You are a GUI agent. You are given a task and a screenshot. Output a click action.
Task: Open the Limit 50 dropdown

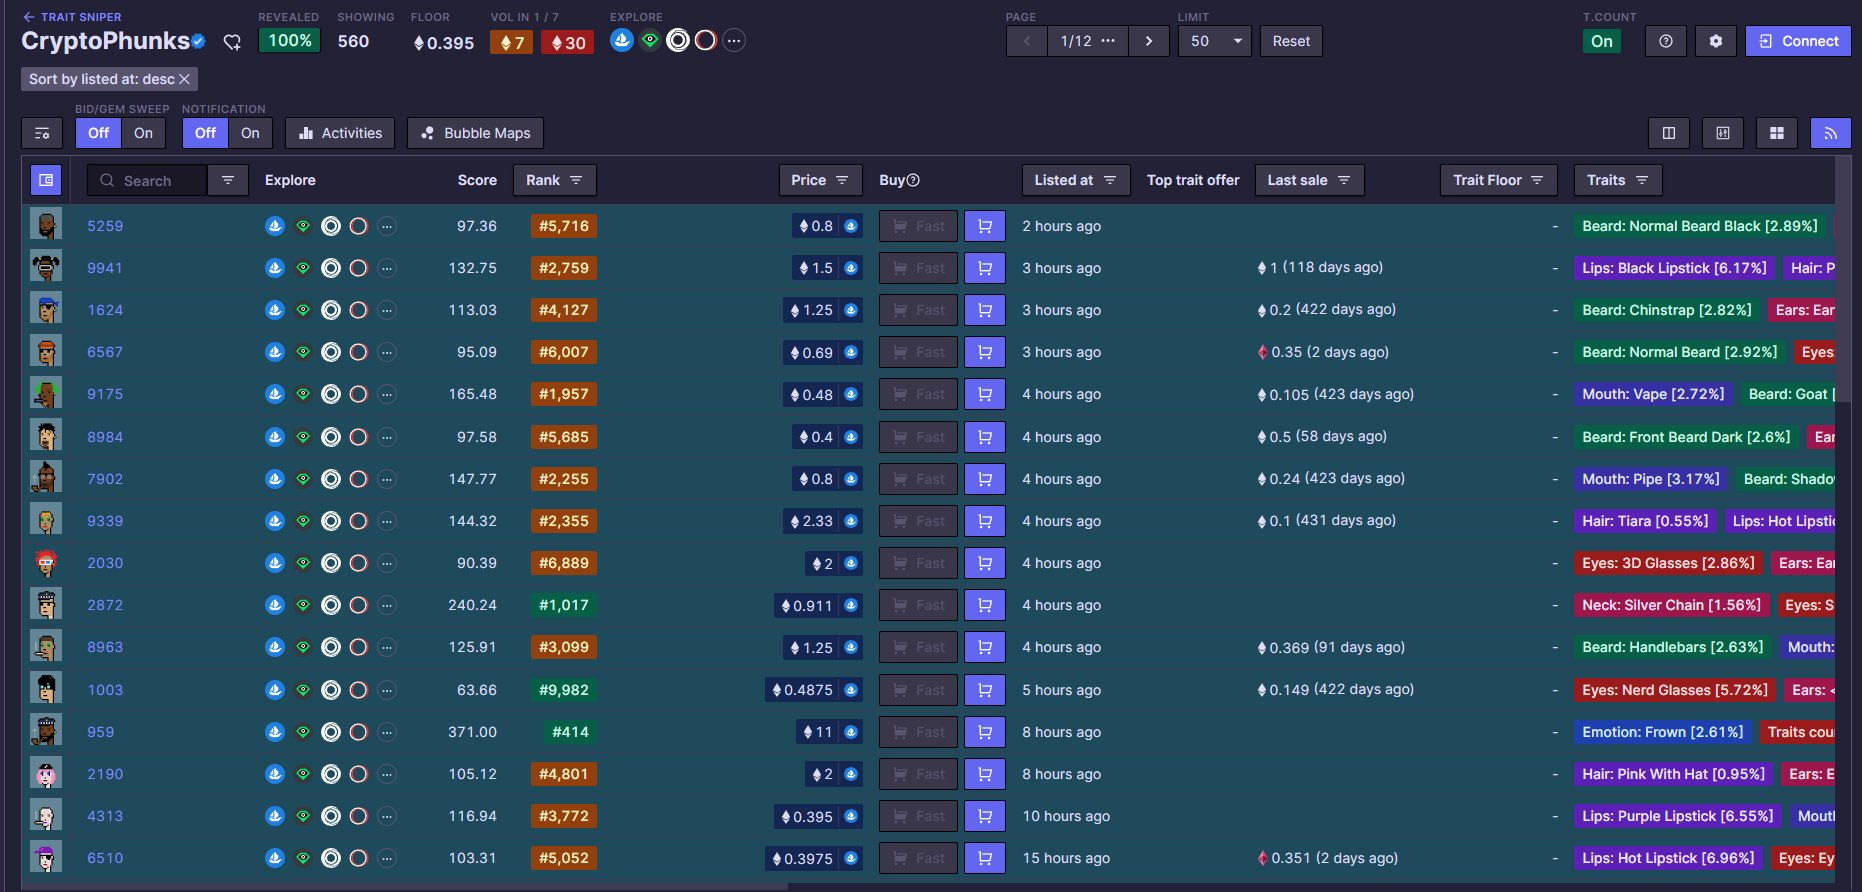(x=1215, y=41)
